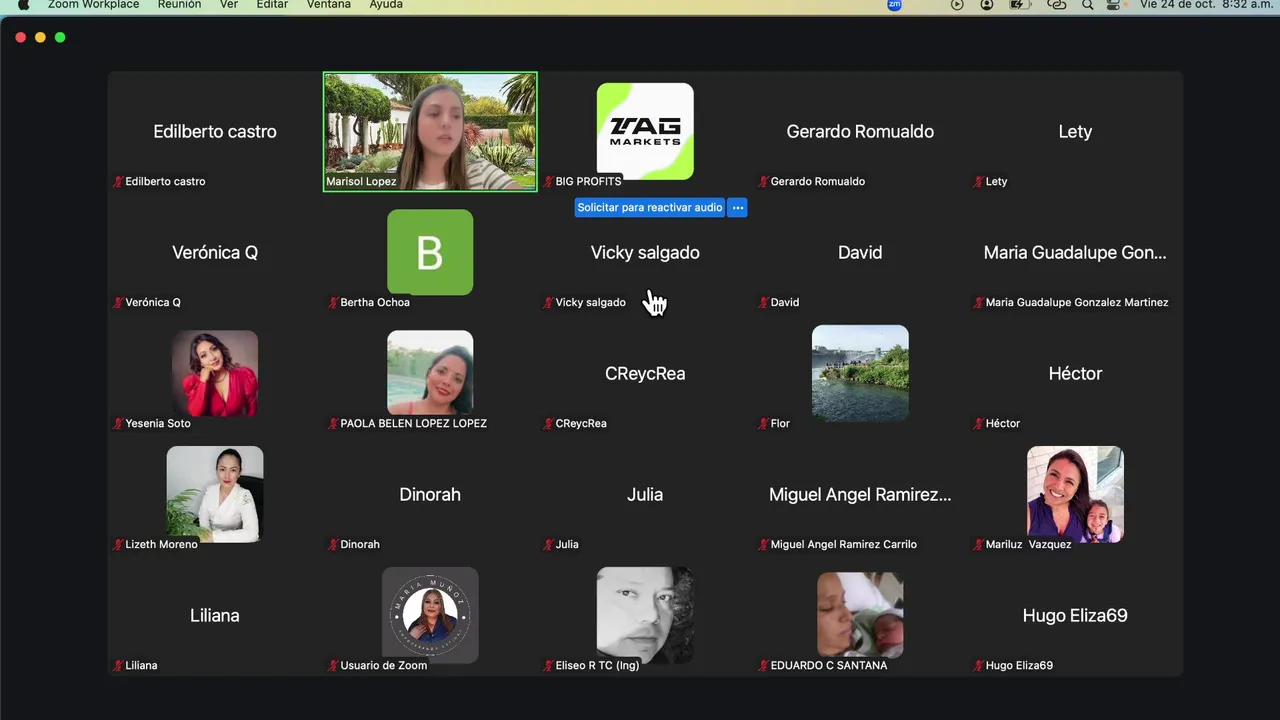Open the Apple menu

pos(23,5)
